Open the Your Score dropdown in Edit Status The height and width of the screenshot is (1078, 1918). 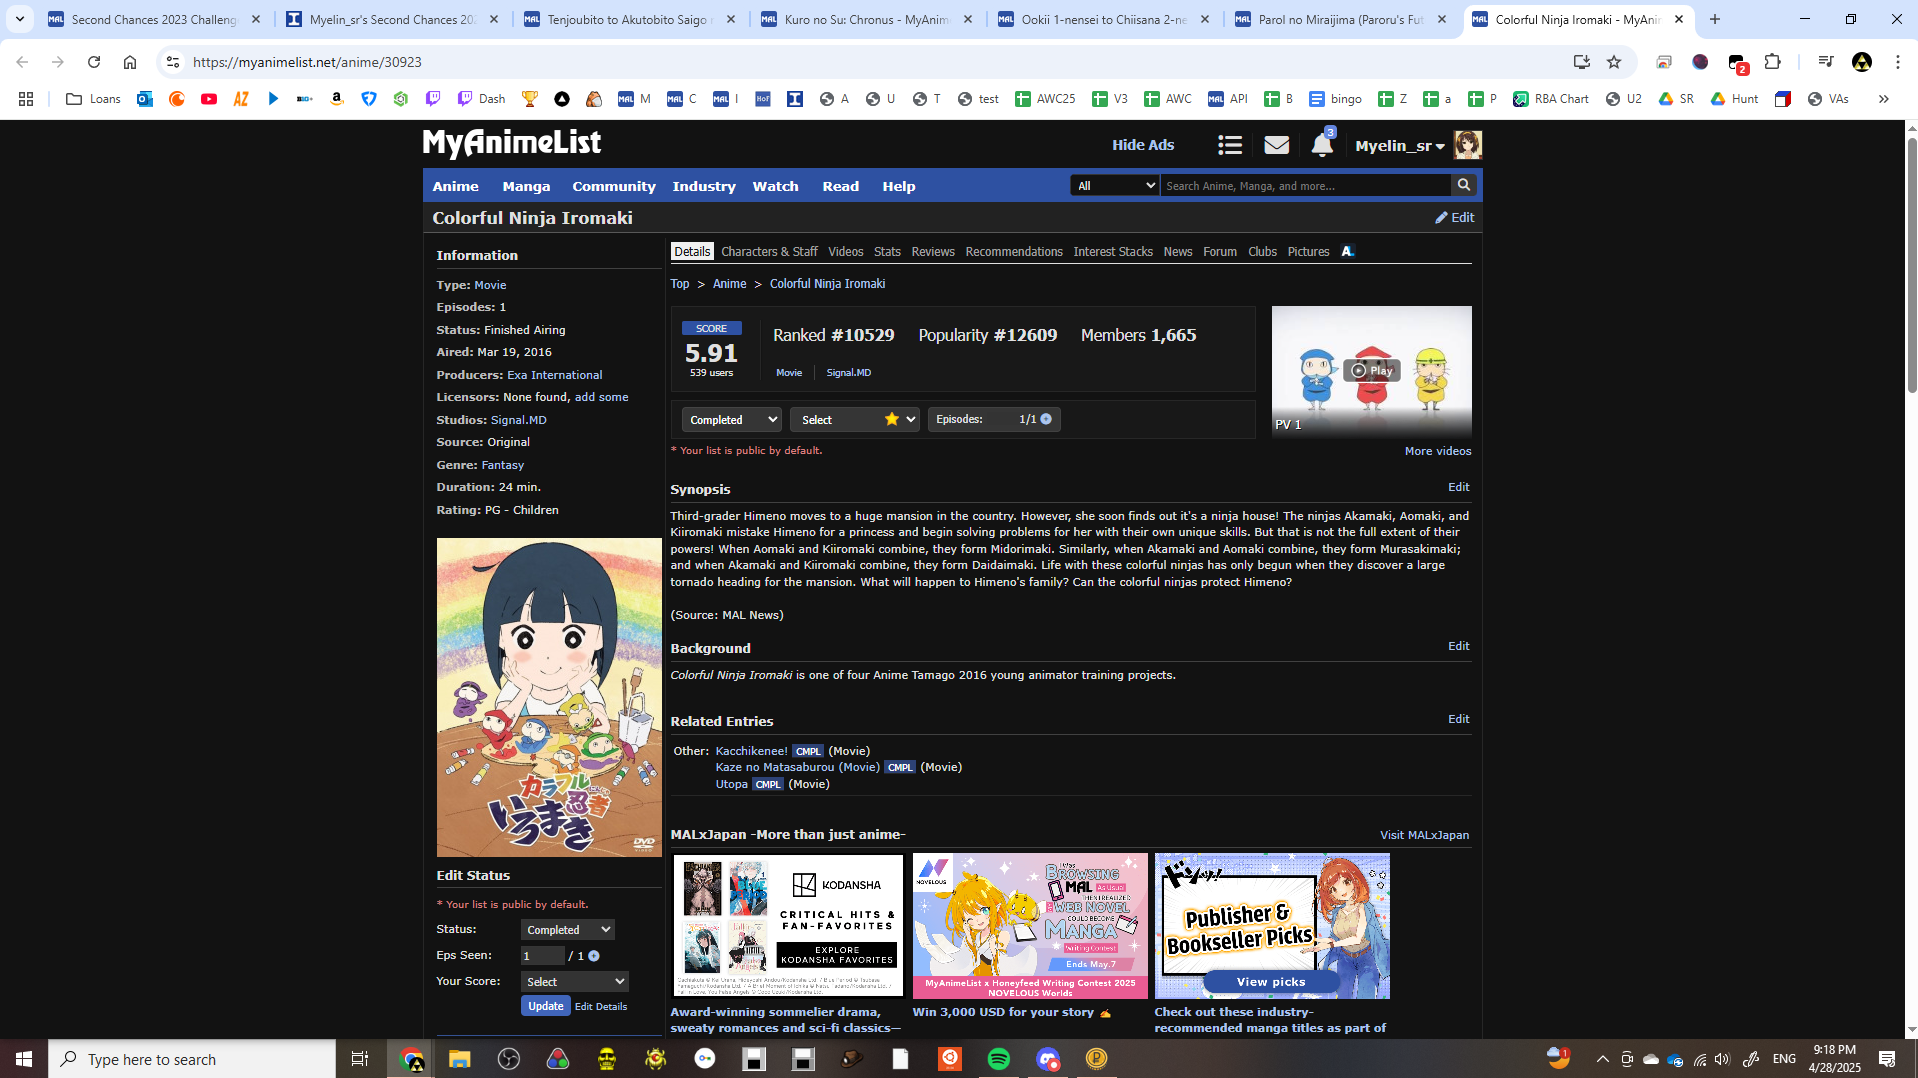pos(575,982)
